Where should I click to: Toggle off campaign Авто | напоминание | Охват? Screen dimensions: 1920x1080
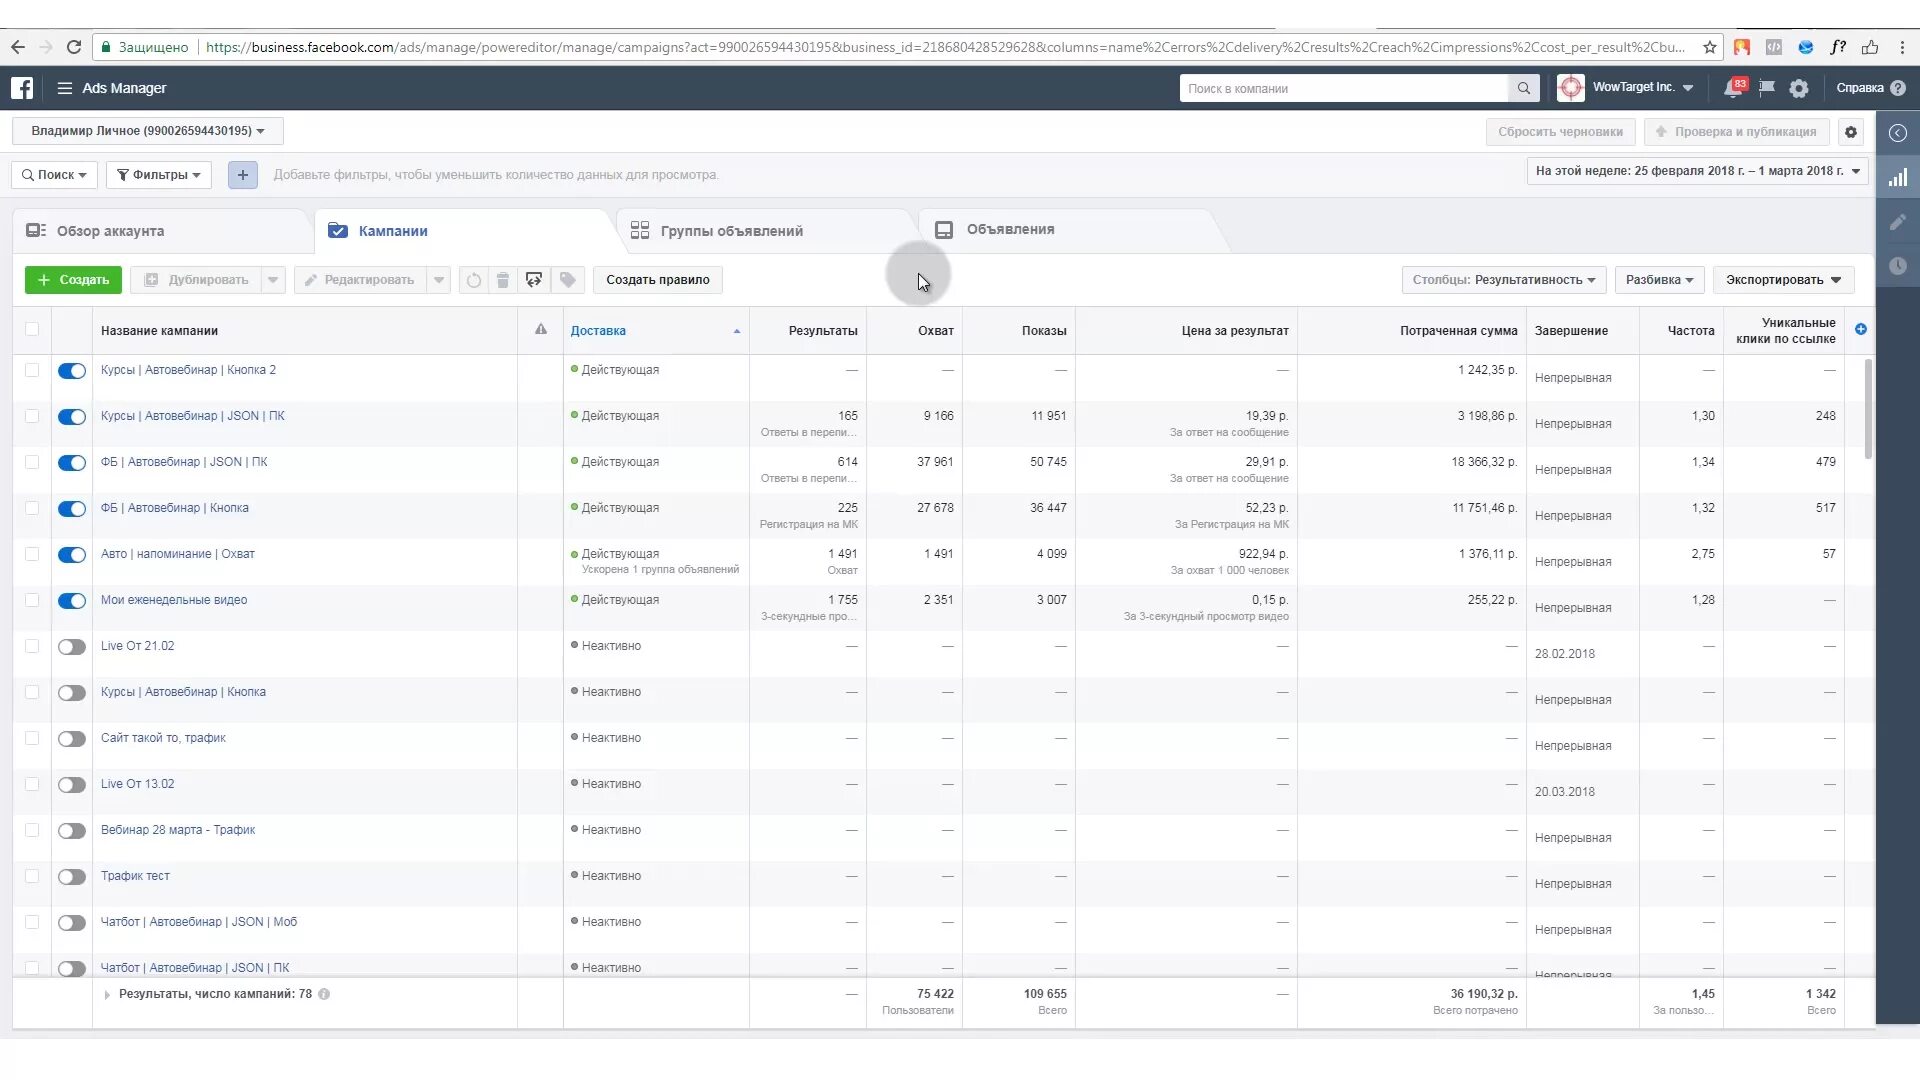(72, 555)
